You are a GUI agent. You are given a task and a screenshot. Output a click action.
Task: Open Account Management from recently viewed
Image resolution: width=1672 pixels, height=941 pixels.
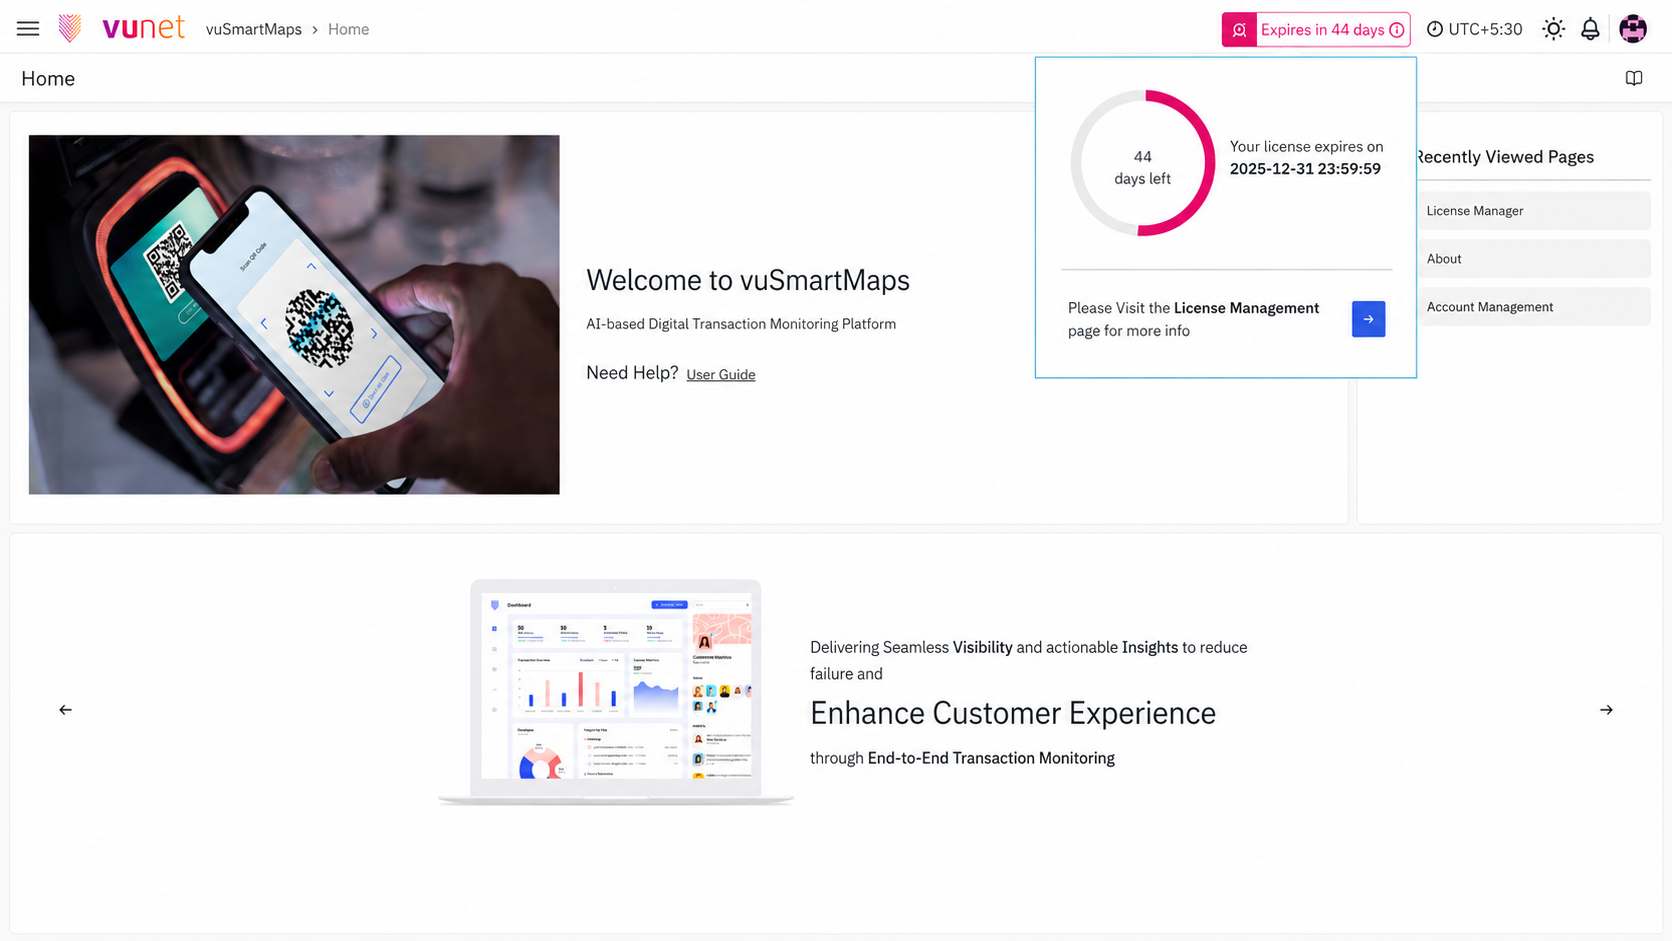[1533, 307]
